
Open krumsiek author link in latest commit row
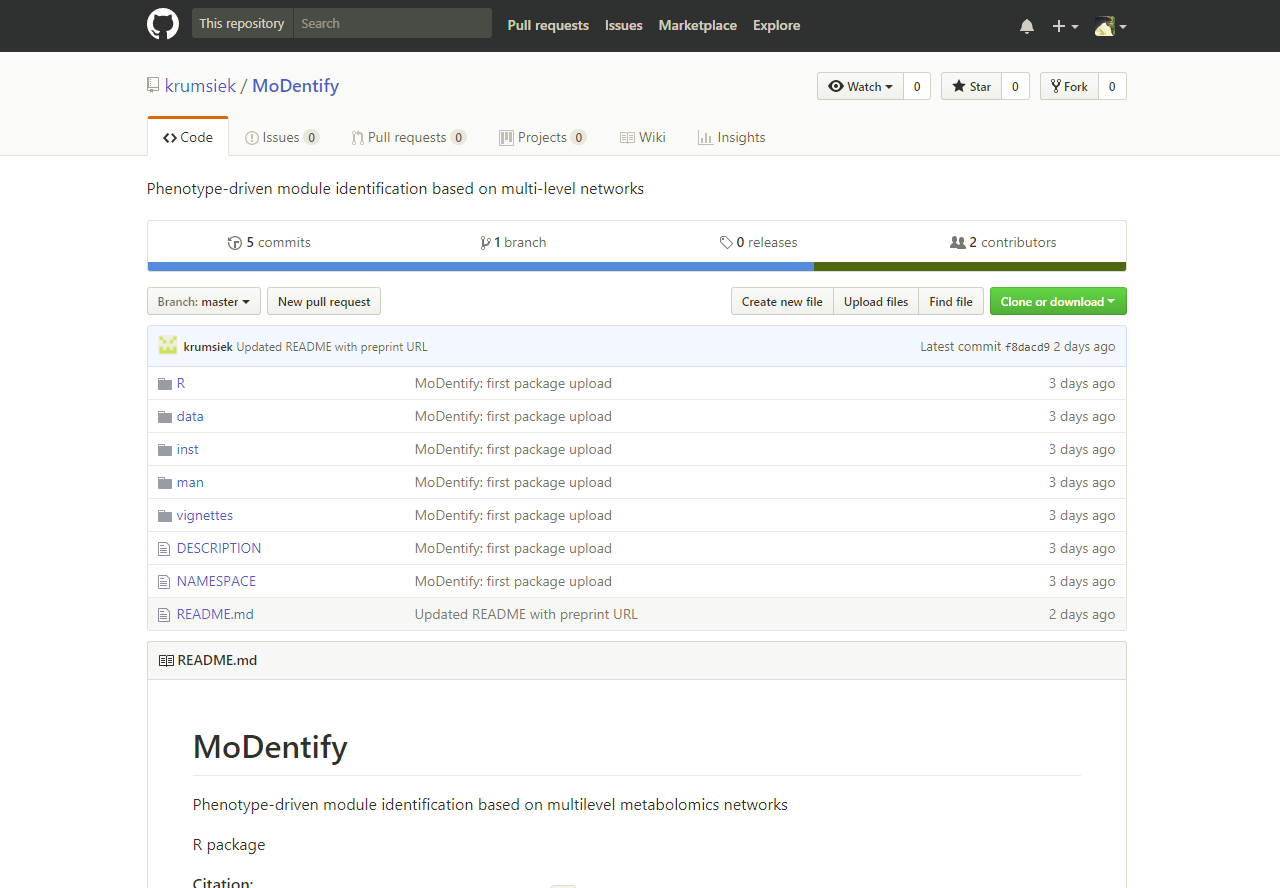tap(208, 346)
